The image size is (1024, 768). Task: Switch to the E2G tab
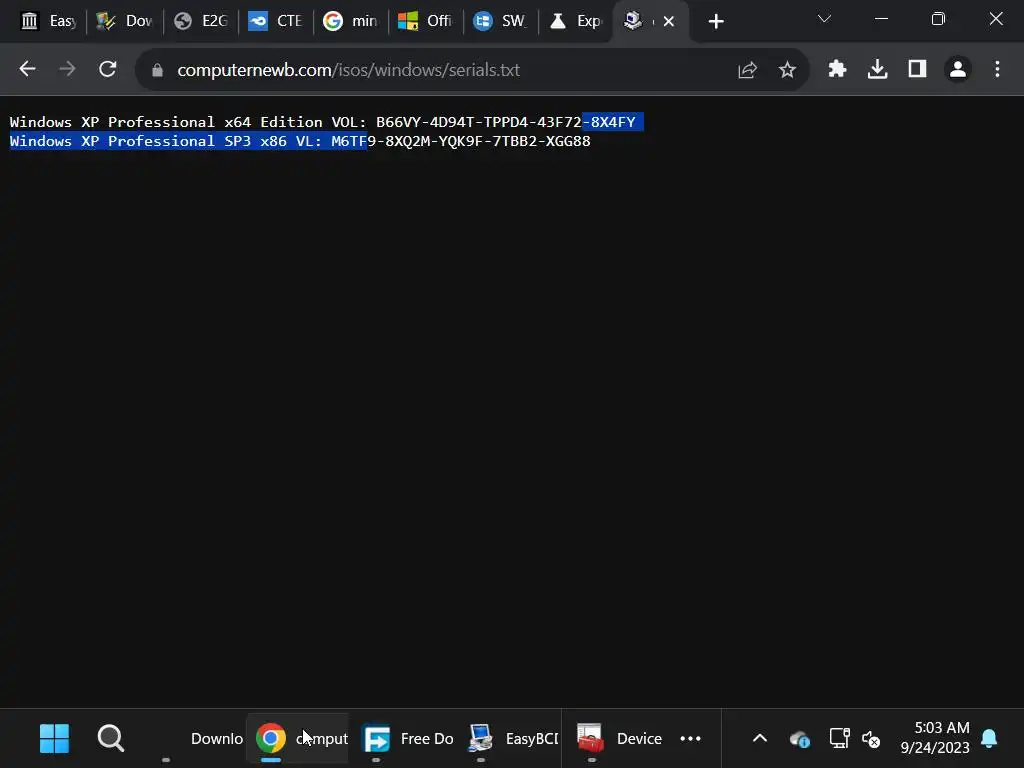200,22
